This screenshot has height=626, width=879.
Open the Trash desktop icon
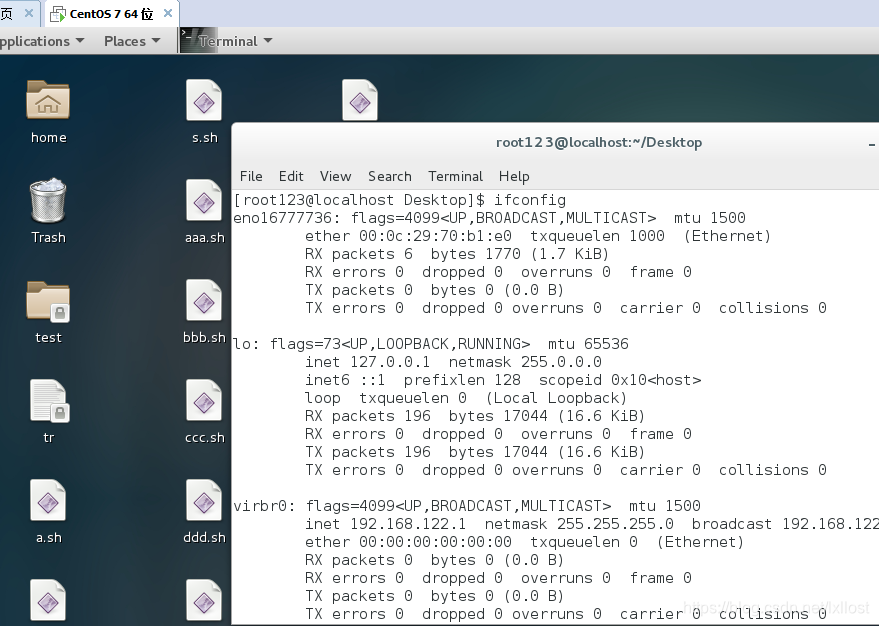click(x=48, y=200)
